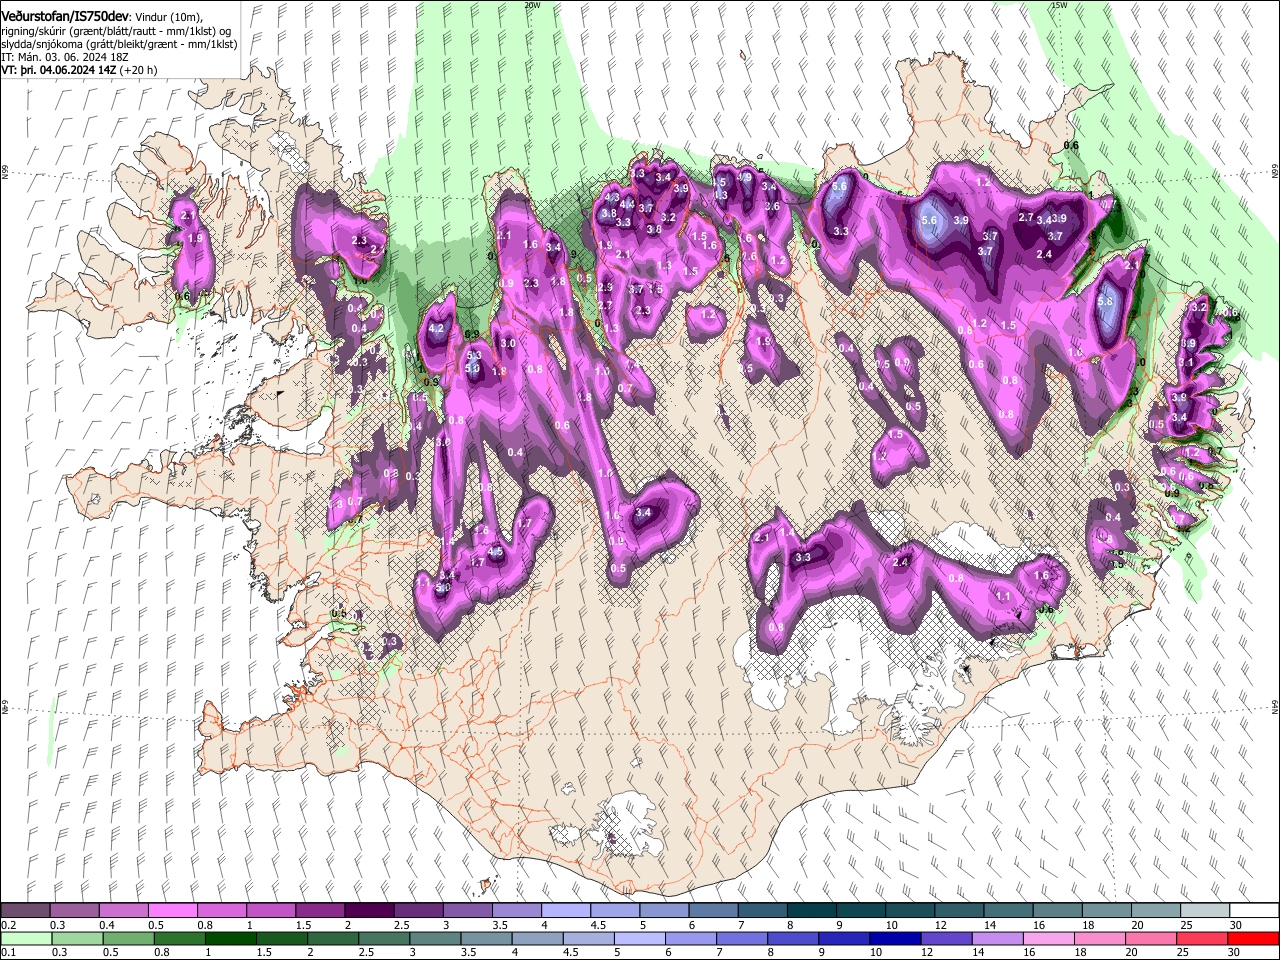
Task: Click the navy blue 10 rain legend swatch
Action: pos(895,938)
